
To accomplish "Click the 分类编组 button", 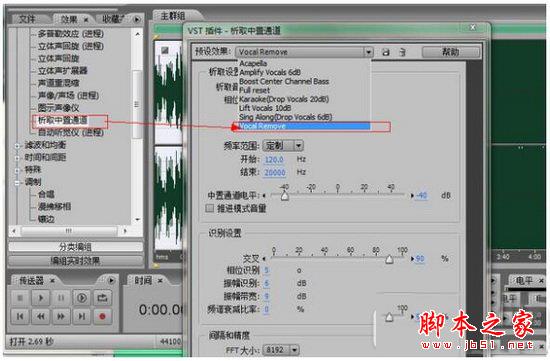I will (75, 247).
